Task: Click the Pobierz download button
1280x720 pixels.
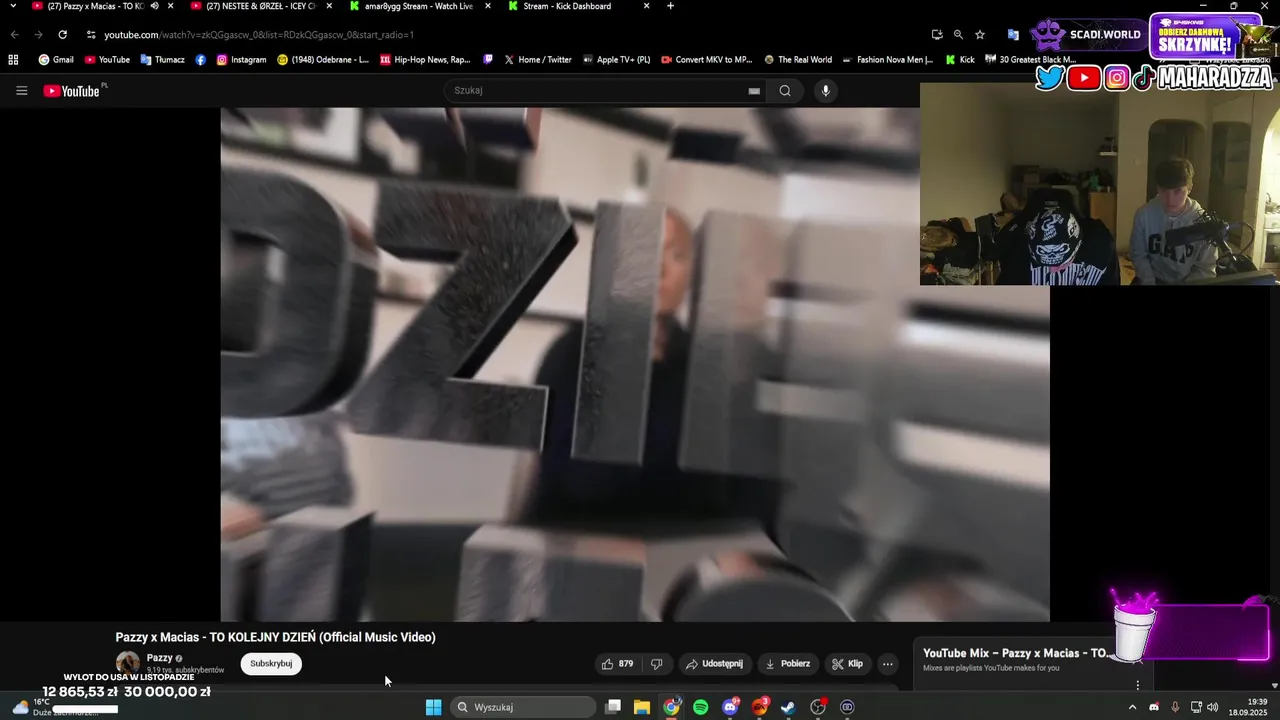Action: pos(787,664)
